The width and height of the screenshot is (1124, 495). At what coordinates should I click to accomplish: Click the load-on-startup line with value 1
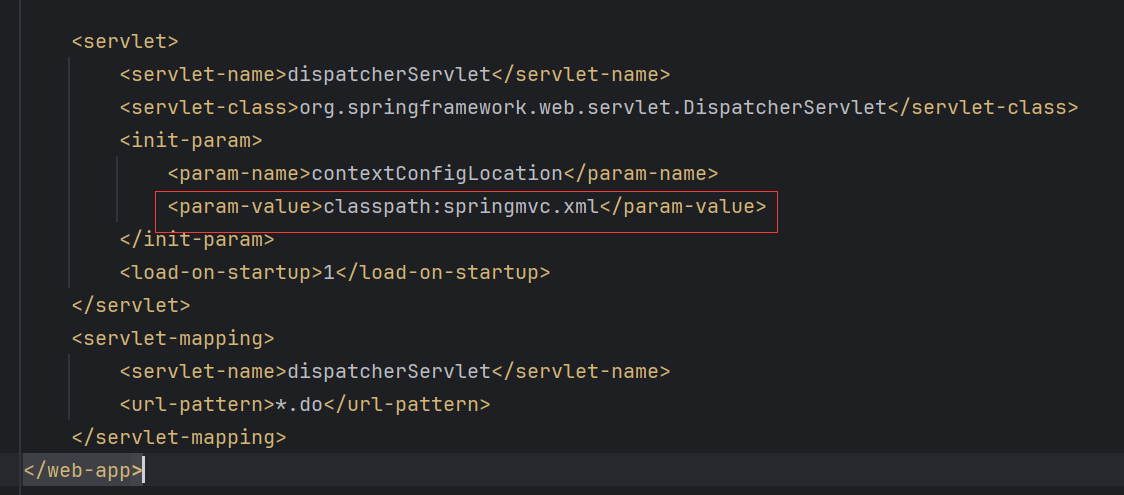click(x=334, y=273)
